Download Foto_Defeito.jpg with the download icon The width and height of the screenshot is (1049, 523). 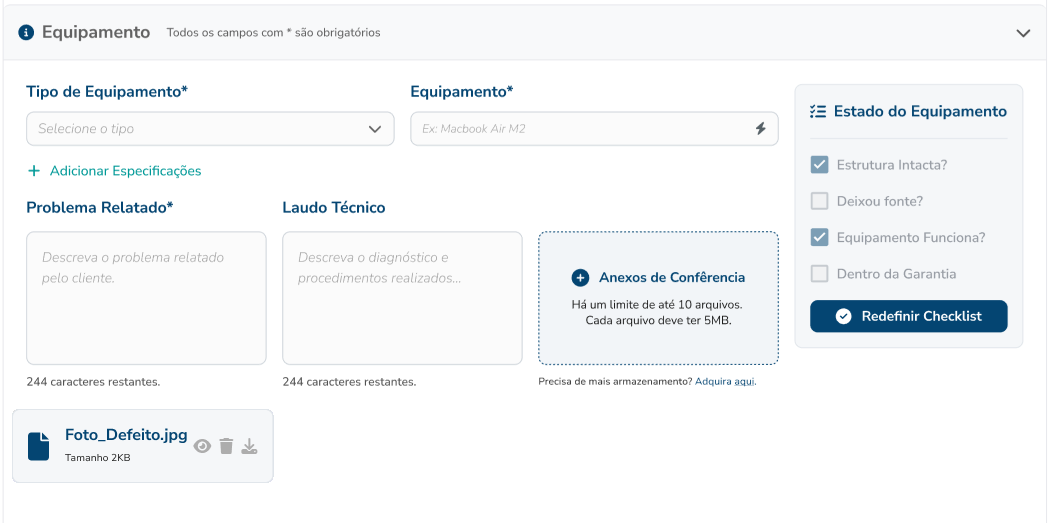[250, 446]
